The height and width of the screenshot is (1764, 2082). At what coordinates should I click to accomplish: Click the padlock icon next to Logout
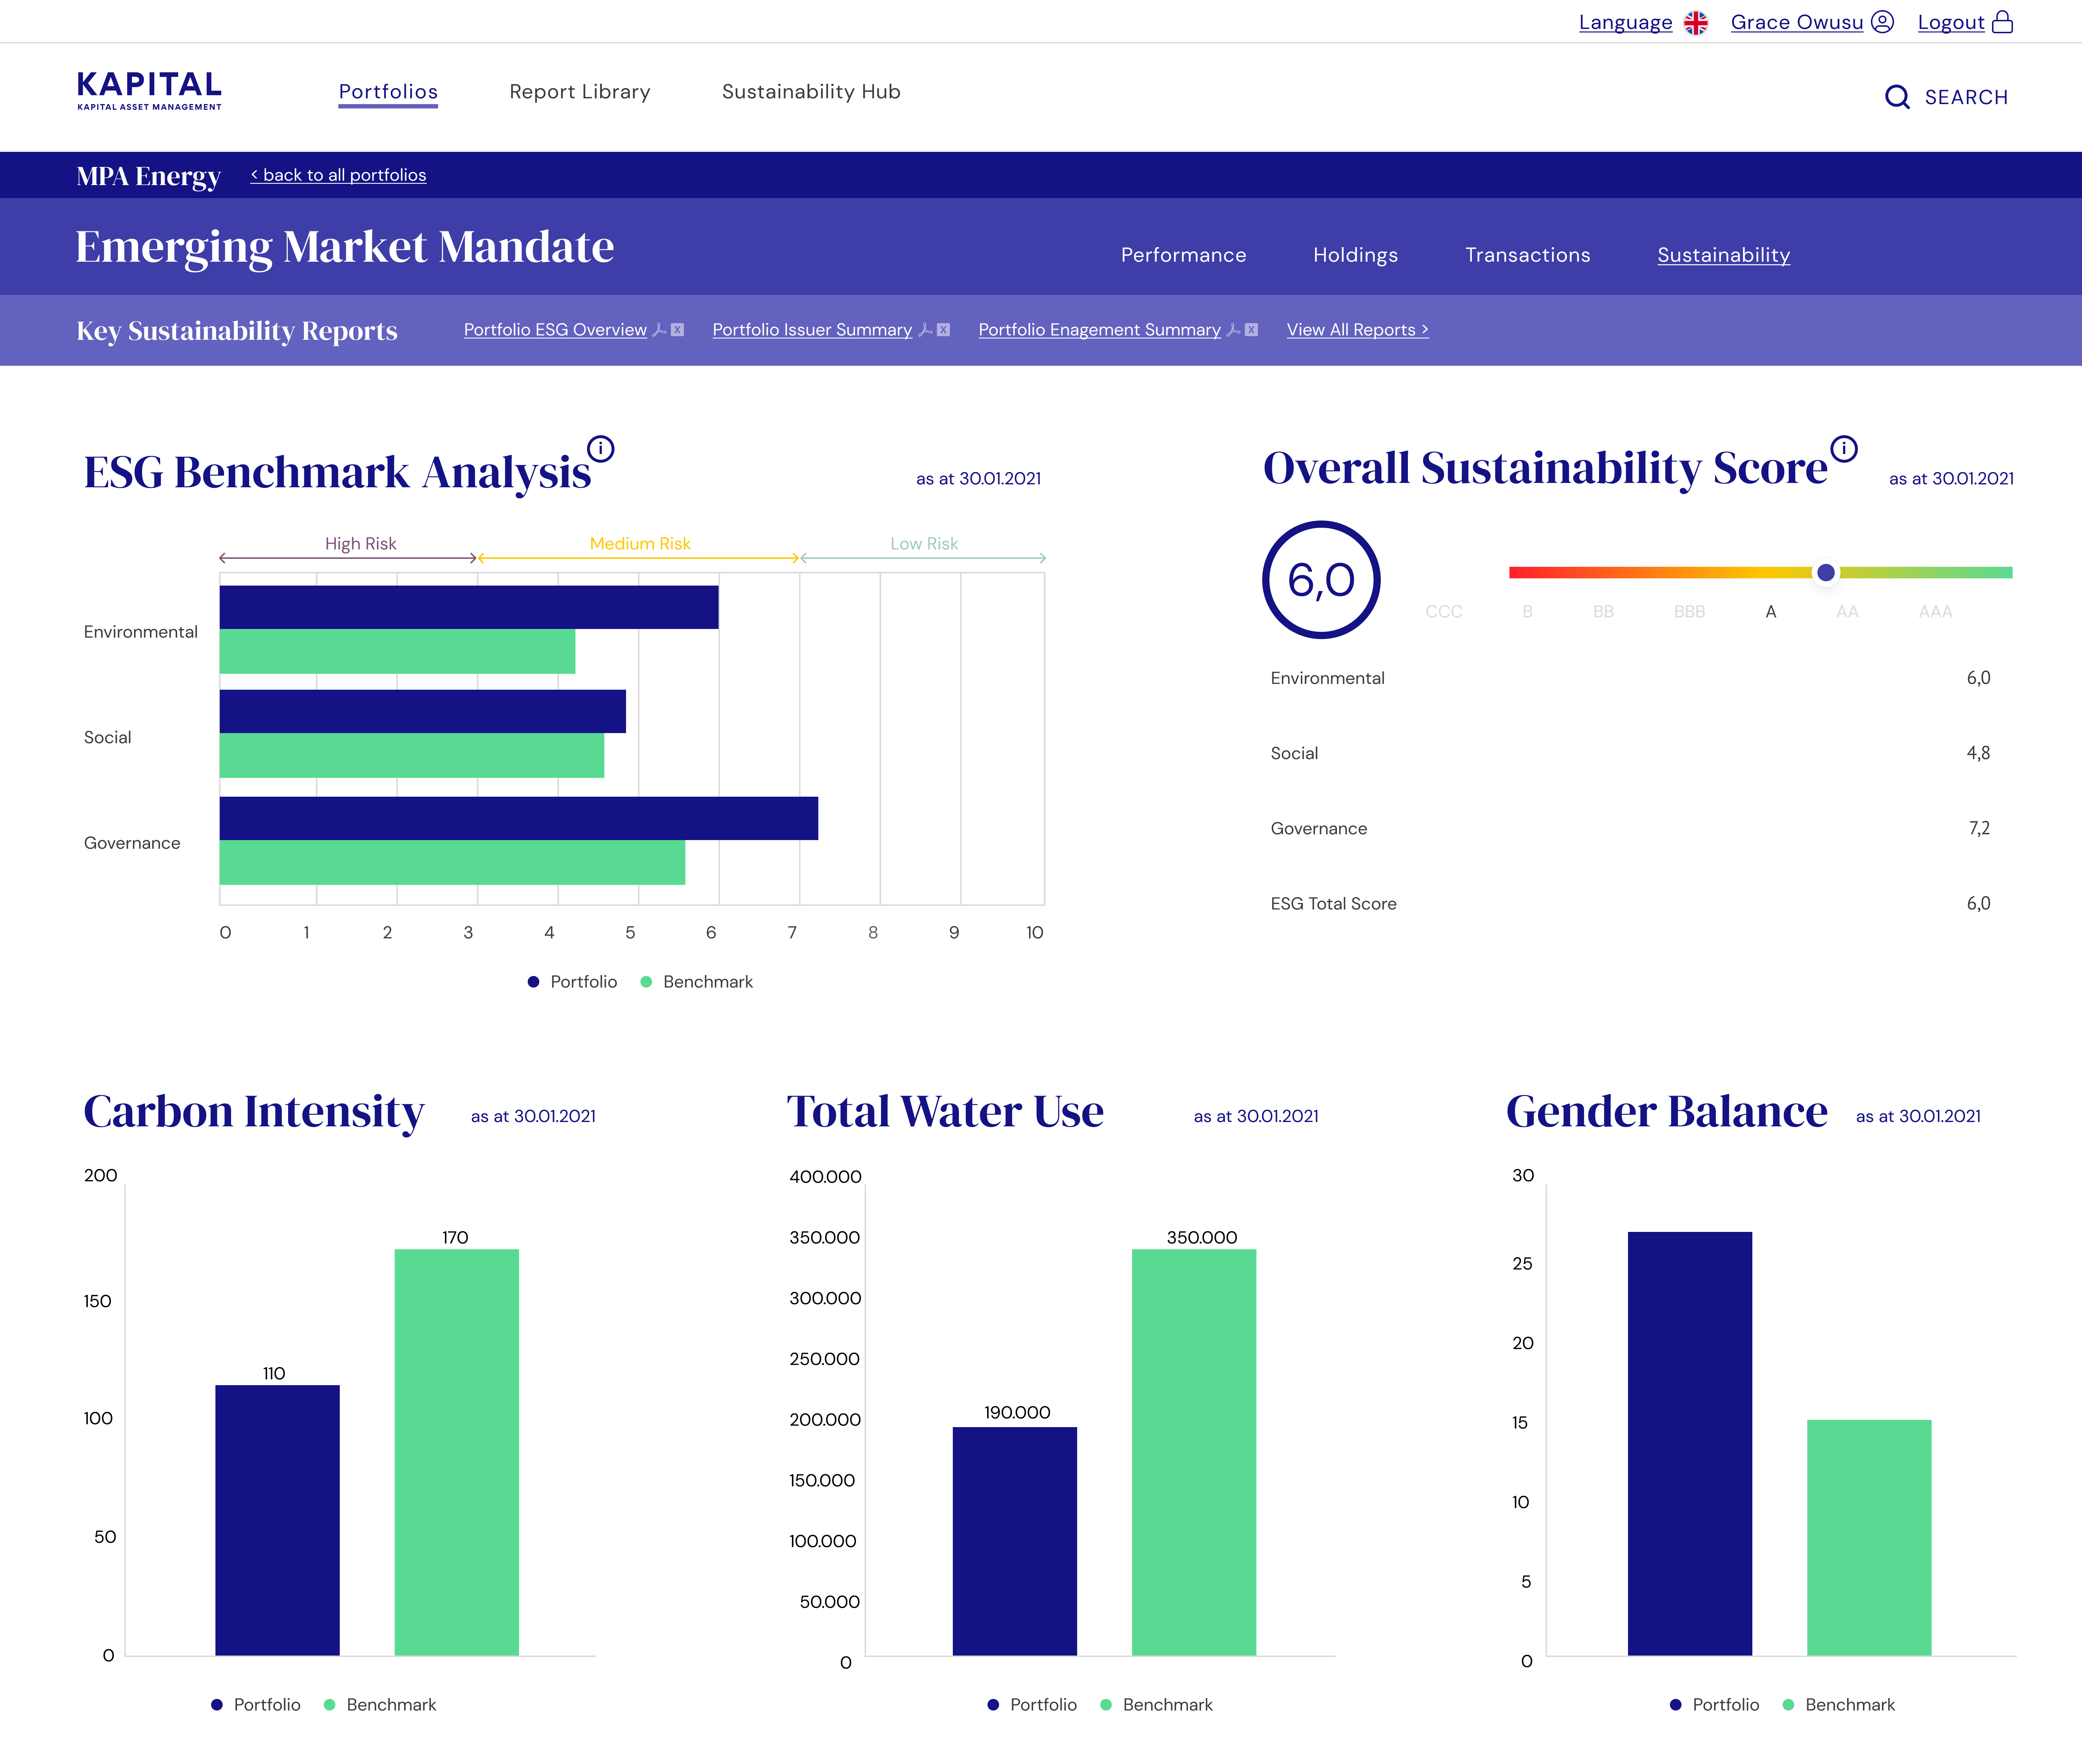click(2002, 22)
